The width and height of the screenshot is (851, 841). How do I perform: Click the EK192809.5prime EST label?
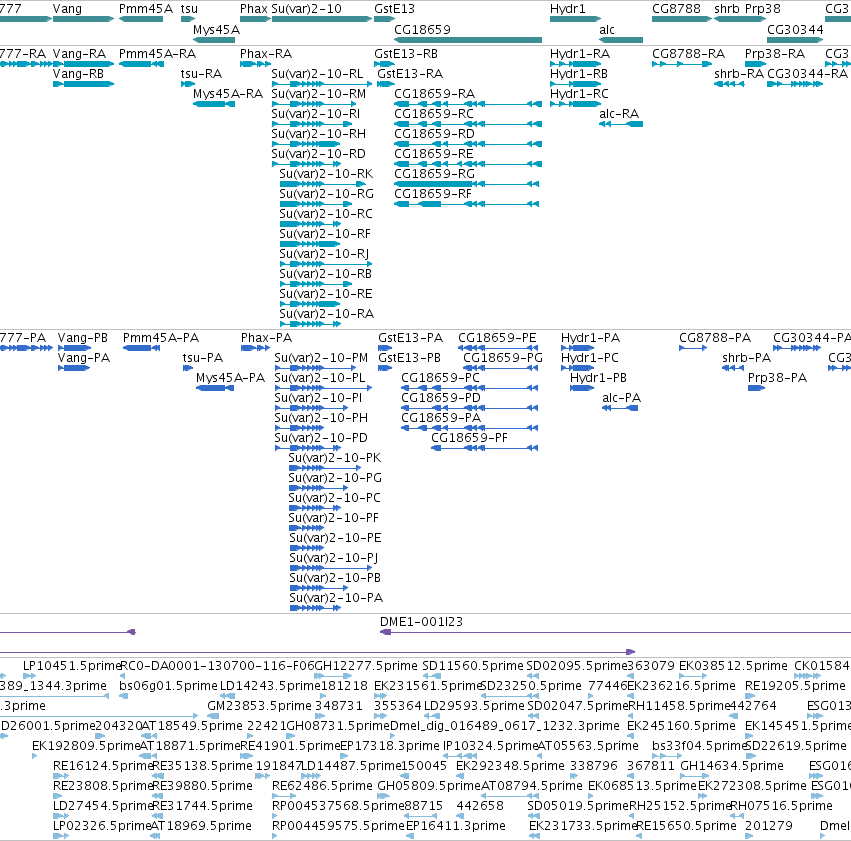pyautogui.click(x=86, y=746)
